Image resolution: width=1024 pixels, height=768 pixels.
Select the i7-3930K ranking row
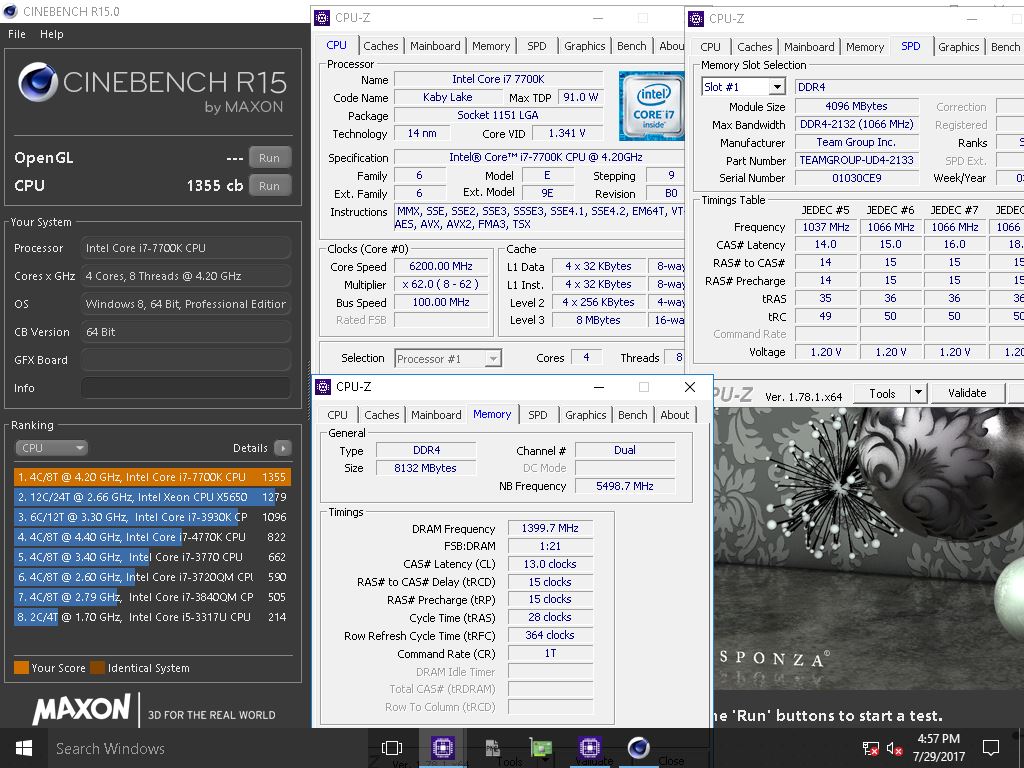point(152,517)
